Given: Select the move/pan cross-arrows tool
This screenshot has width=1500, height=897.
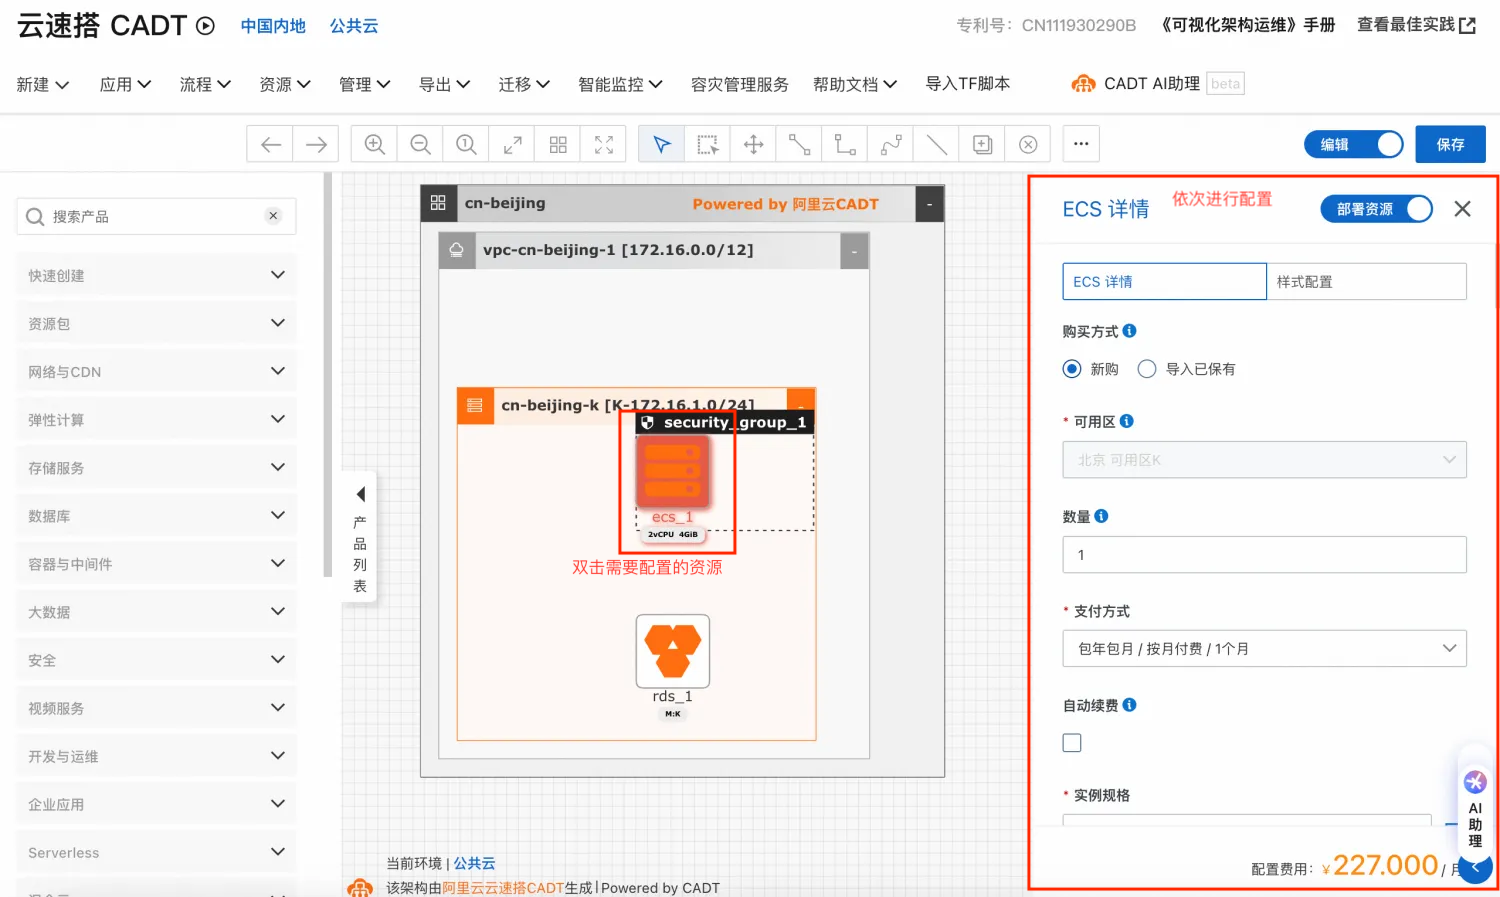Looking at the screenshot, I should coord(754,145).
